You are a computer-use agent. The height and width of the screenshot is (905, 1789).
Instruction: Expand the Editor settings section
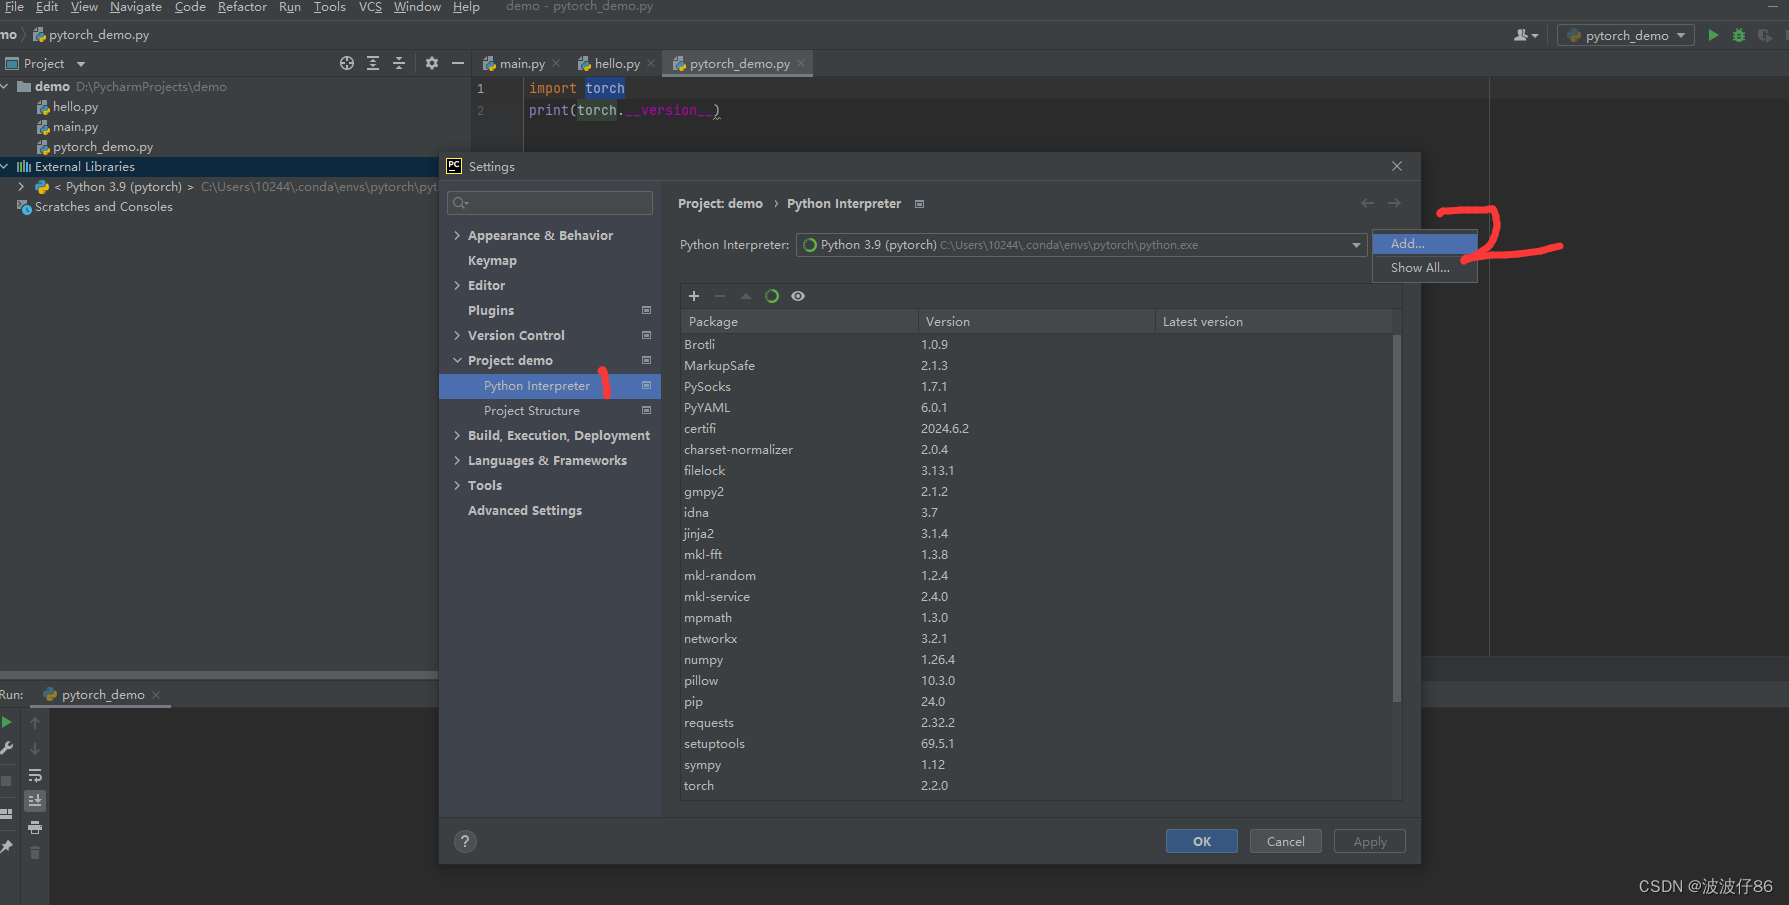point(457,286)
